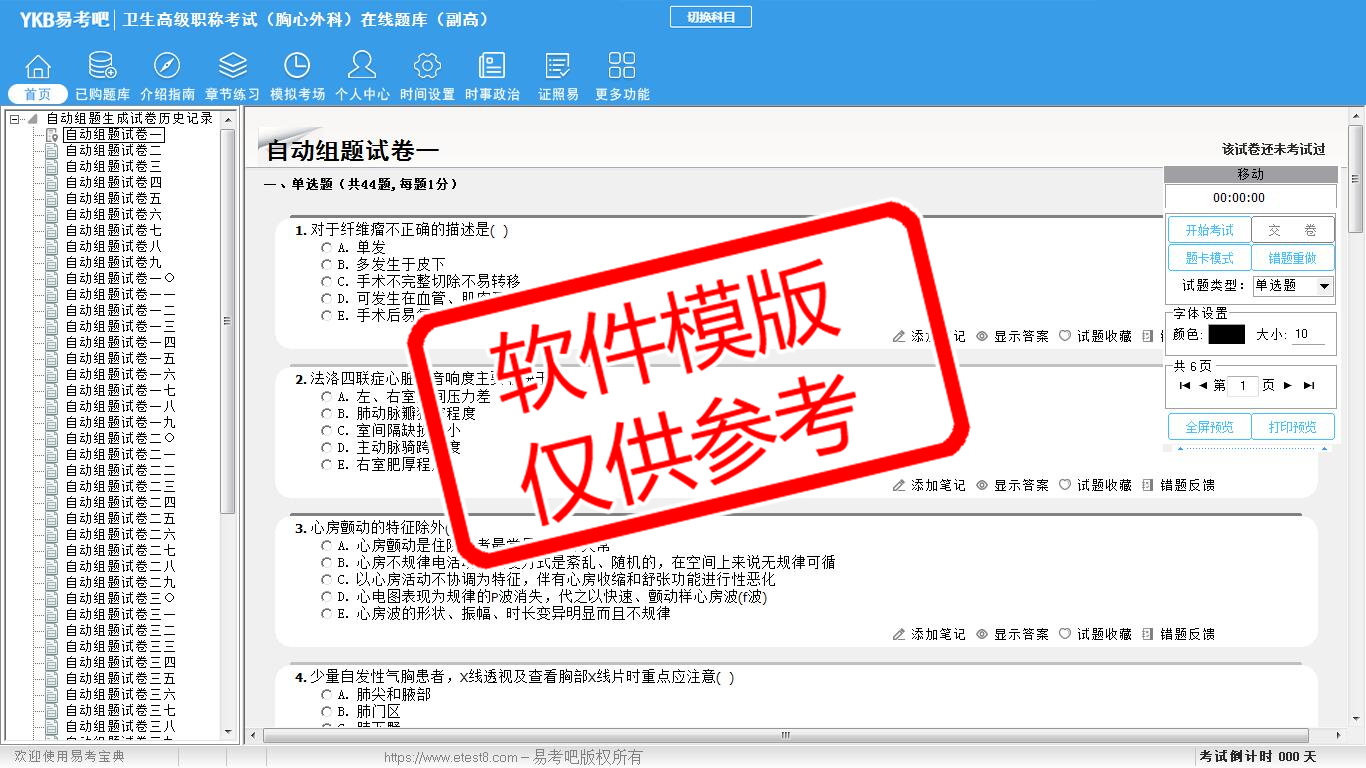Click the black font color swatch
The height and width of the screenshot is (768, 1366).
point(1226,335)
